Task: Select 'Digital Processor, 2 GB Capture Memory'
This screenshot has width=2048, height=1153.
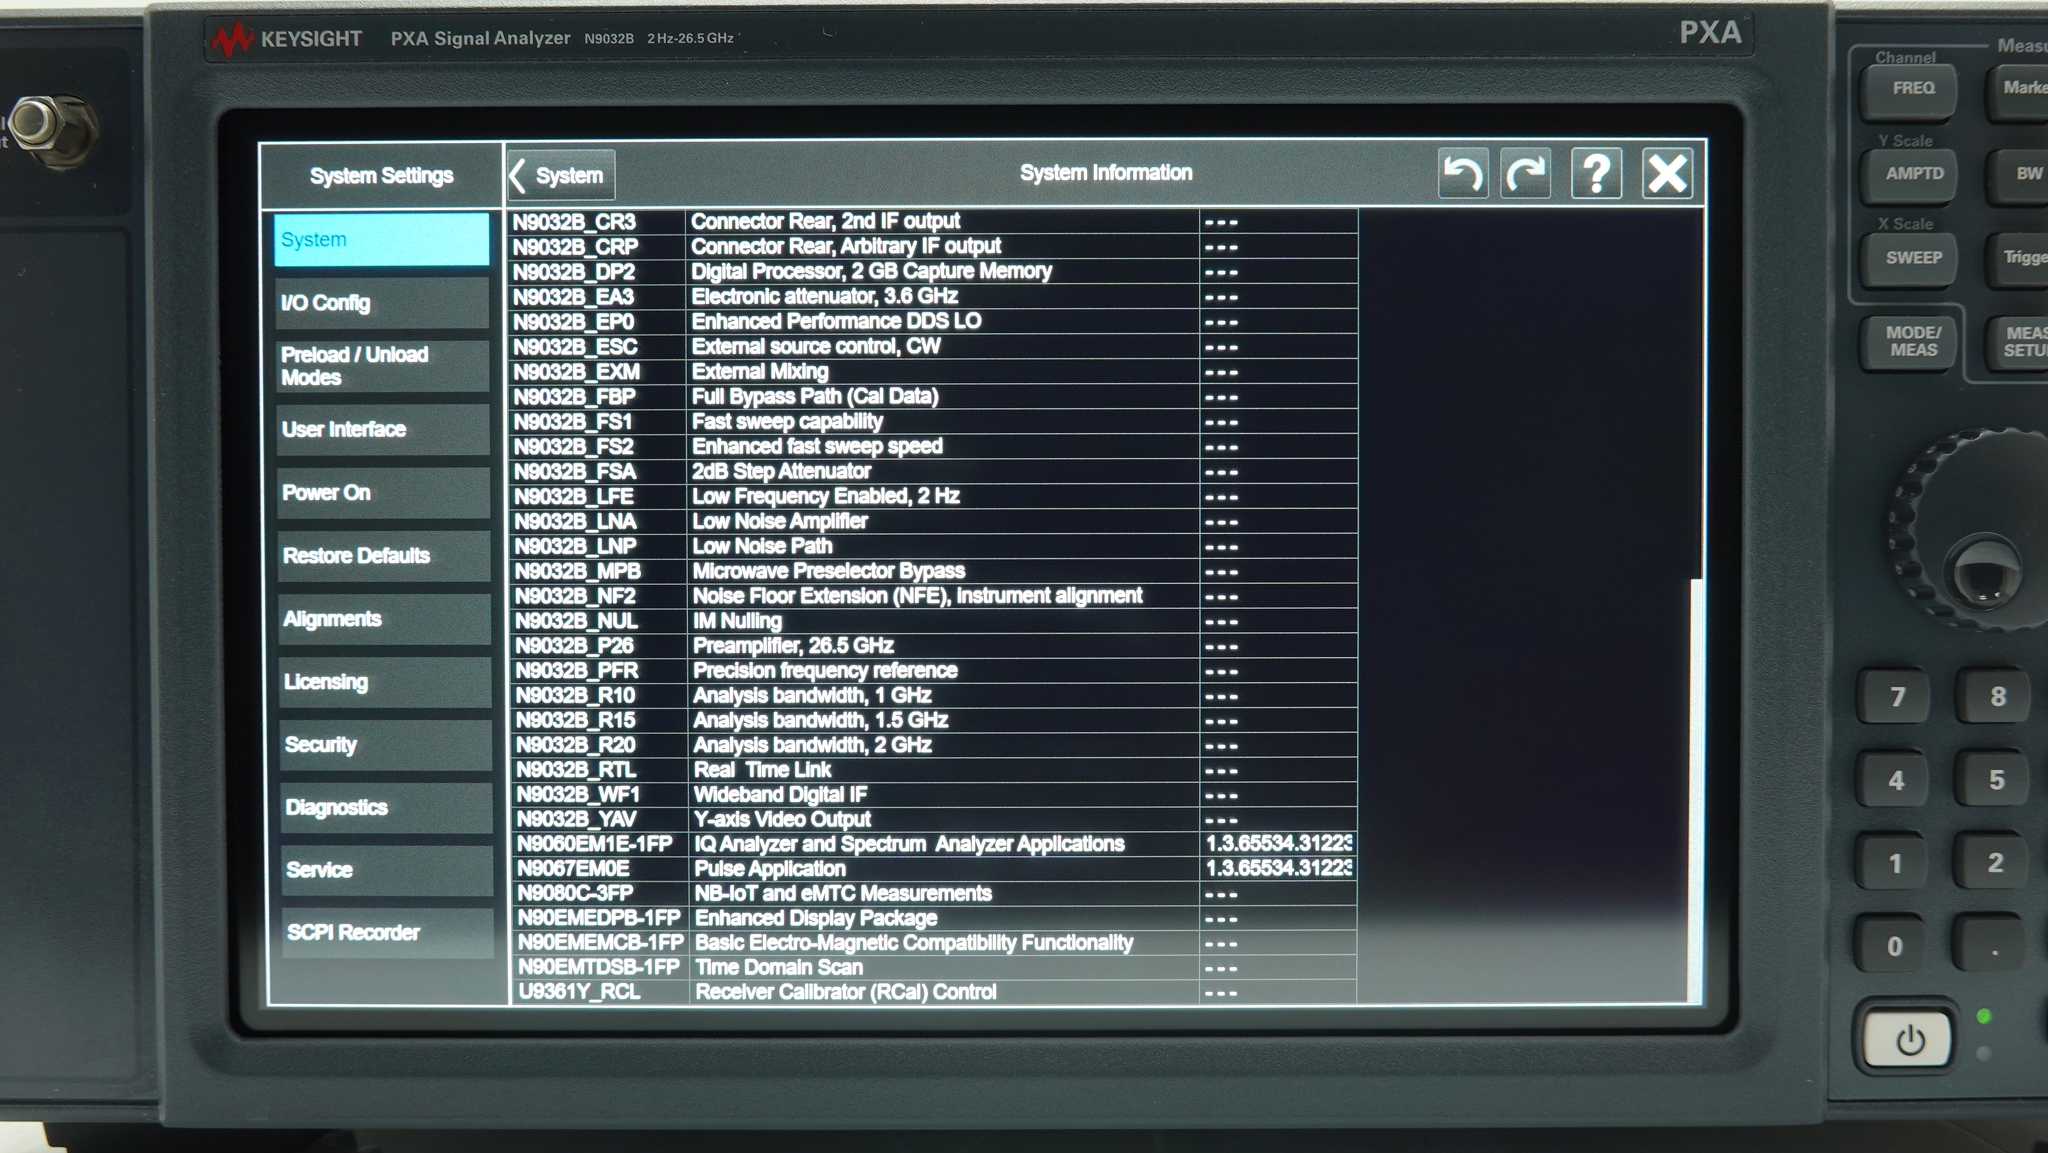Action: (871, 271)
